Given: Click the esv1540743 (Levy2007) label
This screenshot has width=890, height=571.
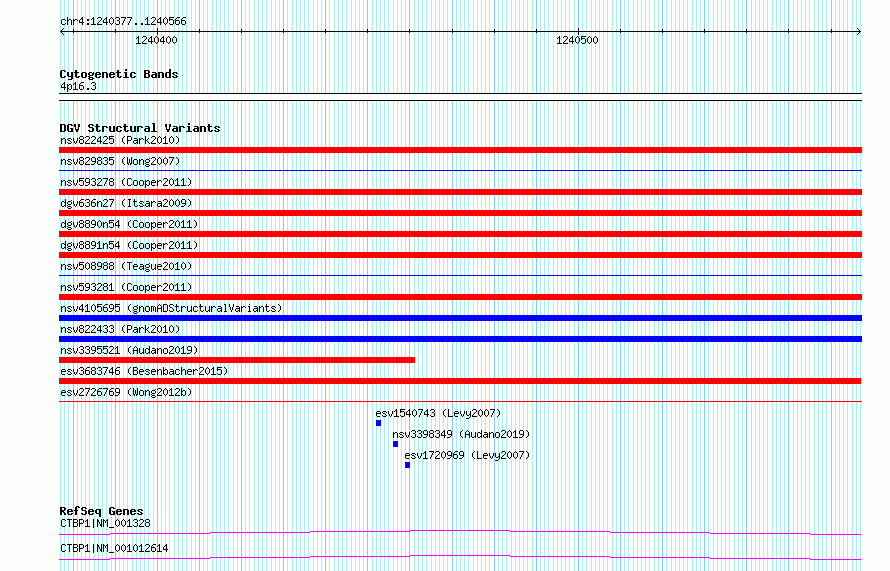Looking at the screenshot, I should click(x=438, y=413).
